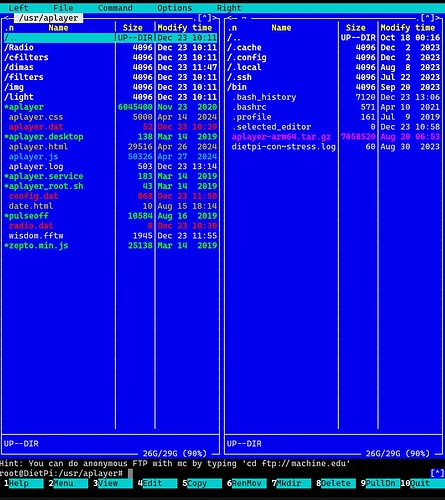This screenshot has height=500, width=445.
Task: Select aplayer.html file
Action: [110, 146]
